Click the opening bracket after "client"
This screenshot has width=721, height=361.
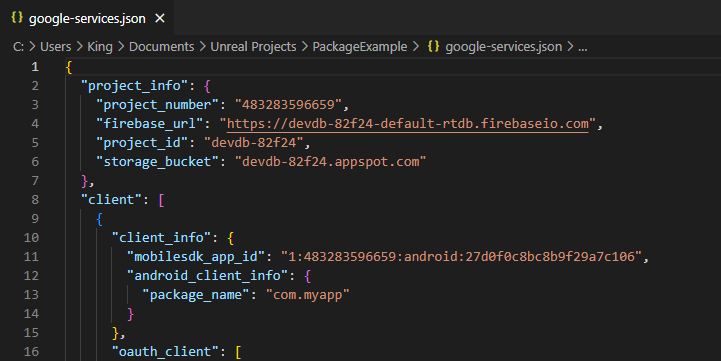(161, 200)
